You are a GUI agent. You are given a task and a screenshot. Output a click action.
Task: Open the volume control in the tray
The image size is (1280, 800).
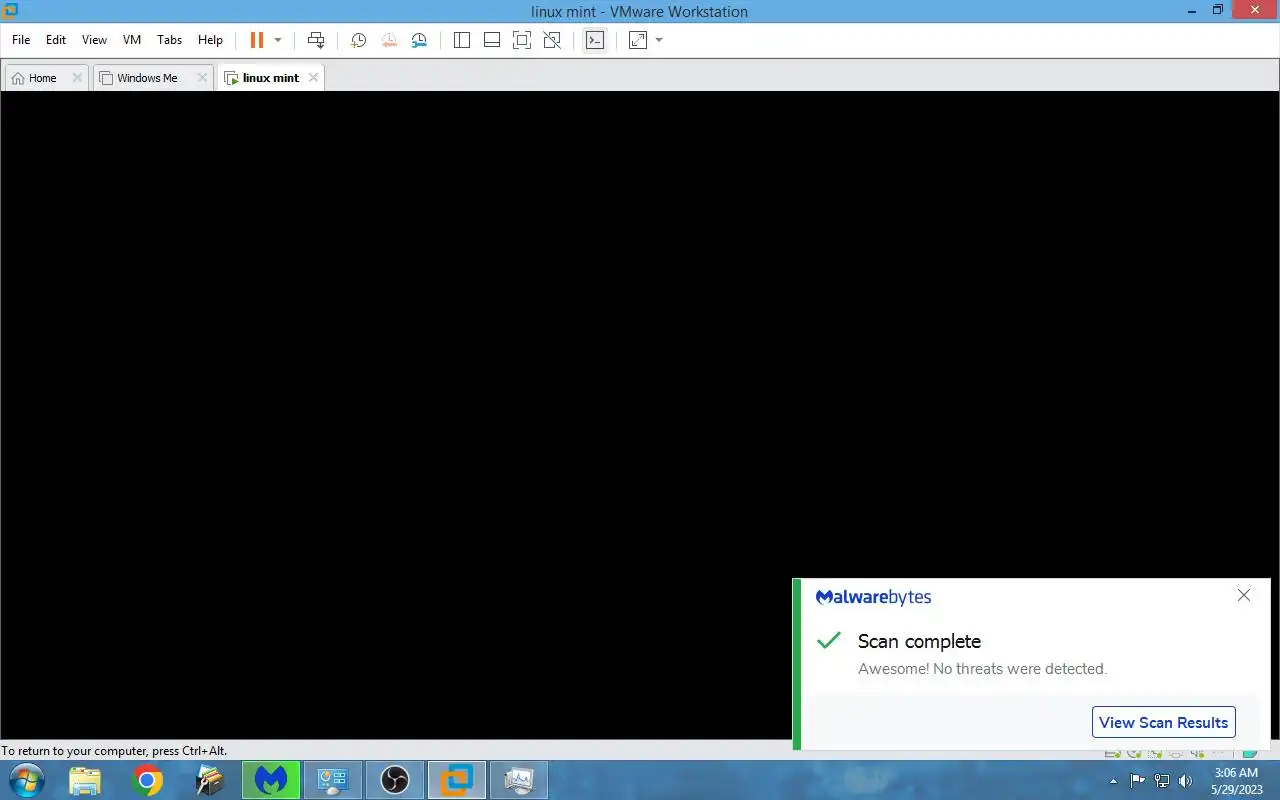point(1186,781)
